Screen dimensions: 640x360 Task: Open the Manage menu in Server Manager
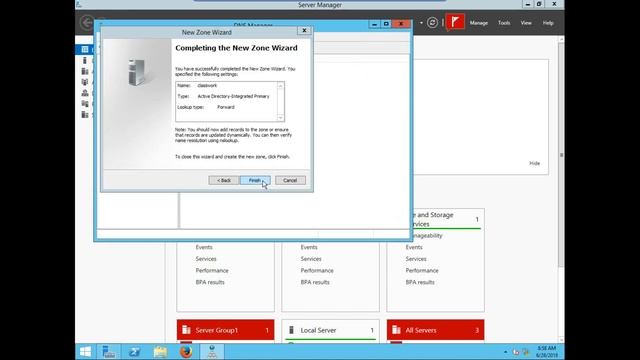(479, 23)
